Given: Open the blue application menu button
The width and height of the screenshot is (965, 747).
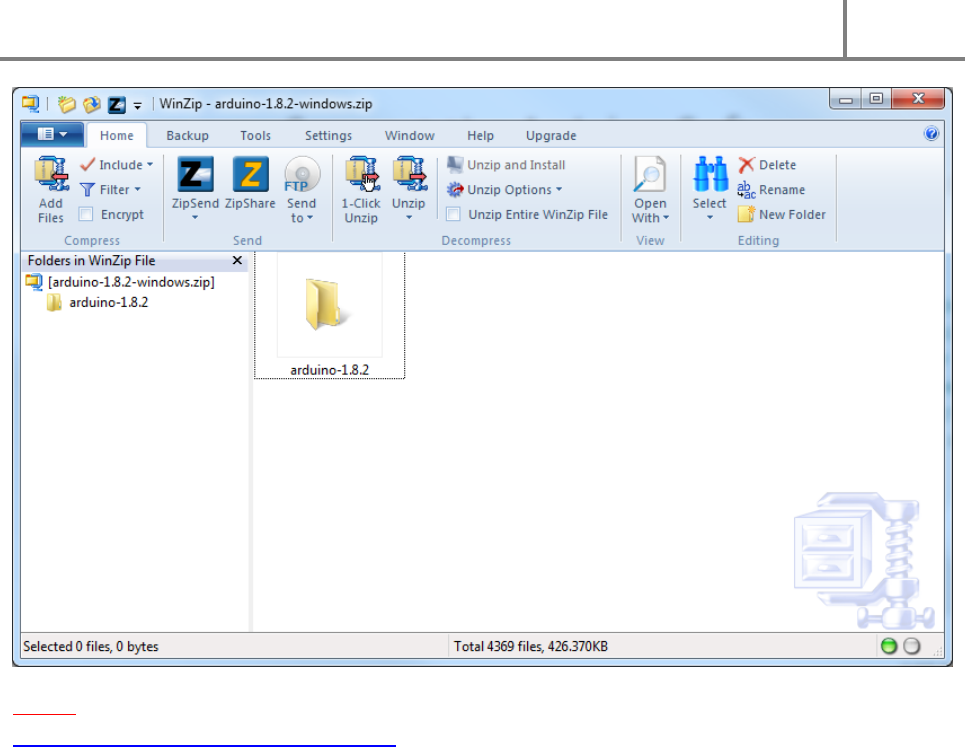Looking at the screenshot, I should pyautogui.click(x=52, y=134).
